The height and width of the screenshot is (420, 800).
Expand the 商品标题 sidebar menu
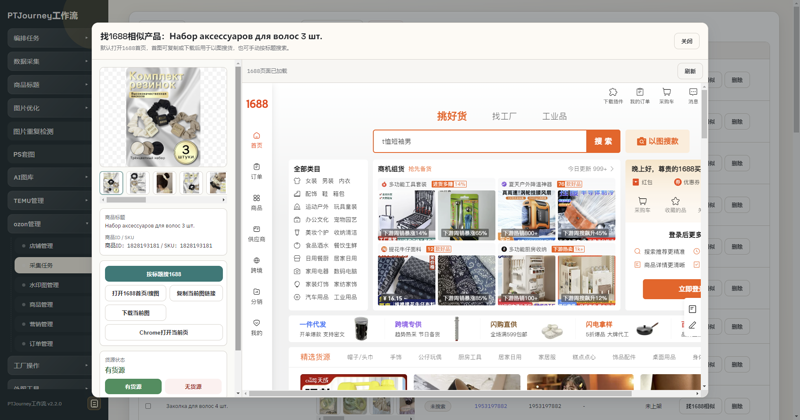49,85
